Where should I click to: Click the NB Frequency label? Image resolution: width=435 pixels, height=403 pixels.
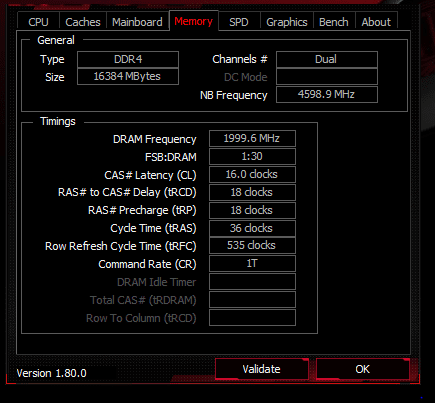(x=234, y=95)
